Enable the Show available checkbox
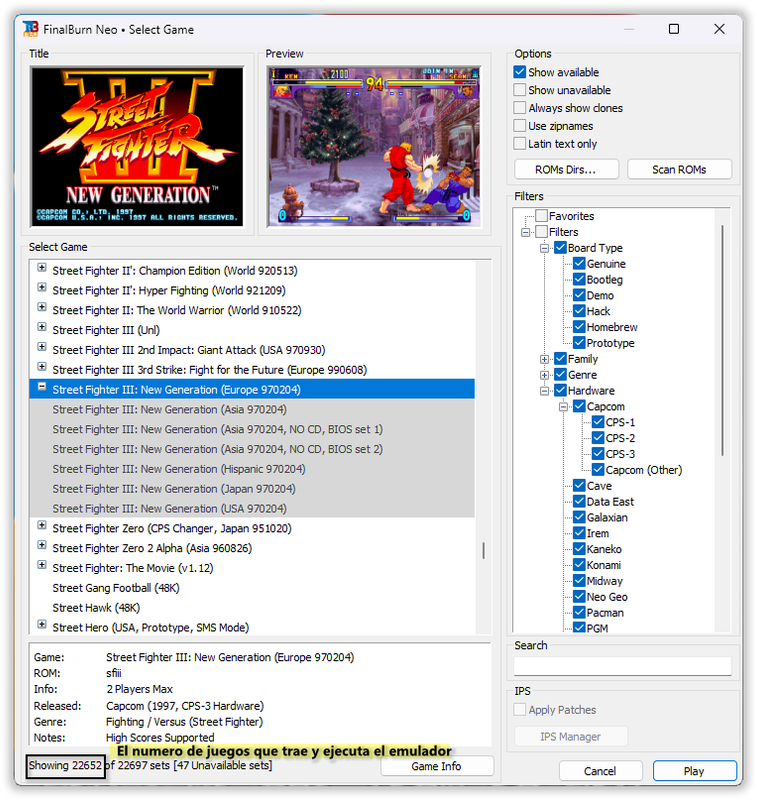757x800 pixels. 519,72
